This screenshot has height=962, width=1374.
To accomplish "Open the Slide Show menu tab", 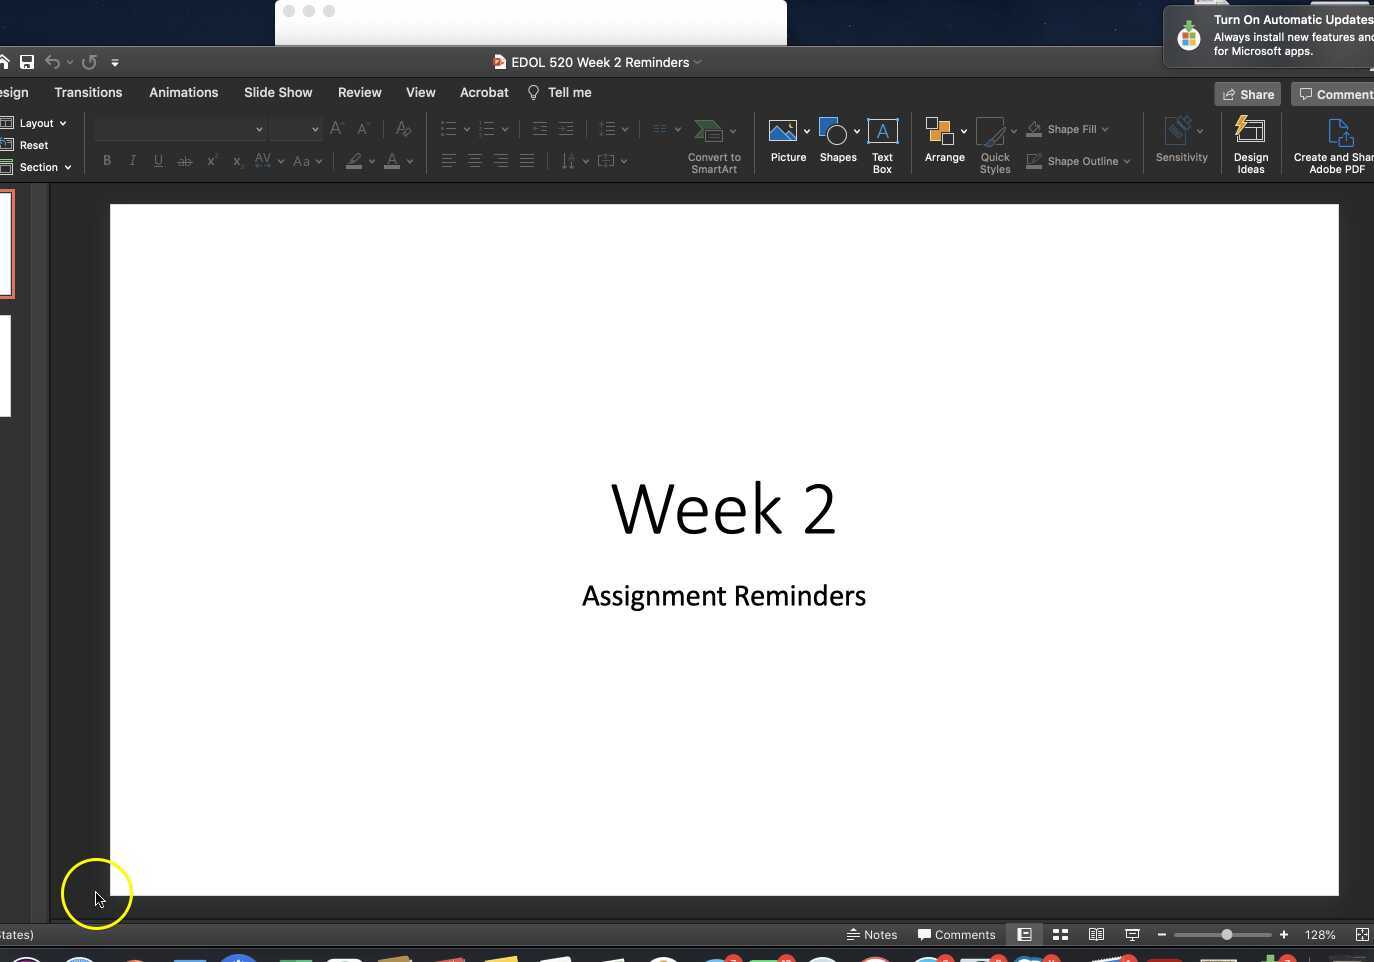I will [278, 92].
